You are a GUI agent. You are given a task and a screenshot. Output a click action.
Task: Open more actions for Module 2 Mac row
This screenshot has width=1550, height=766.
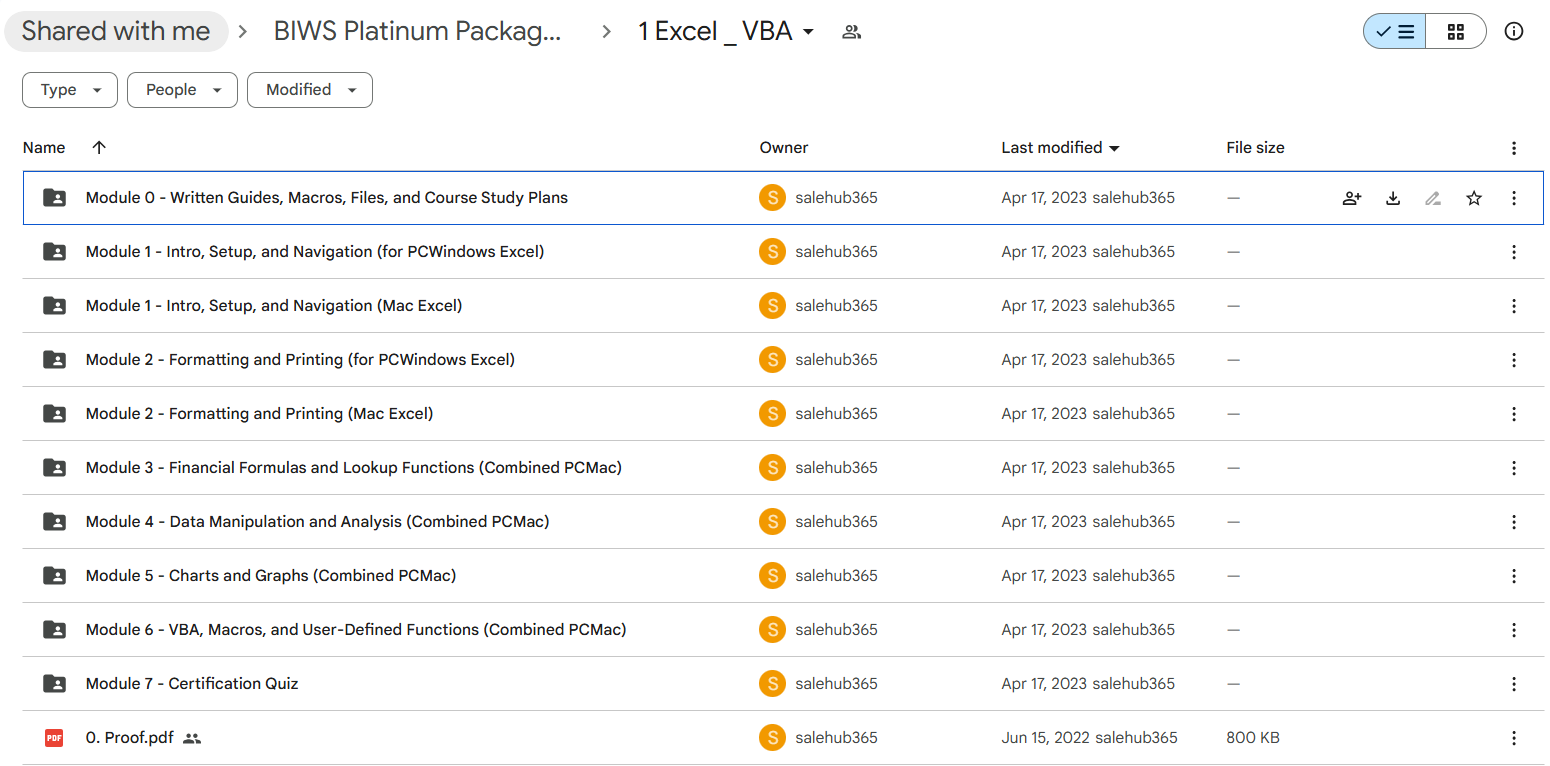pos(1514,414)
